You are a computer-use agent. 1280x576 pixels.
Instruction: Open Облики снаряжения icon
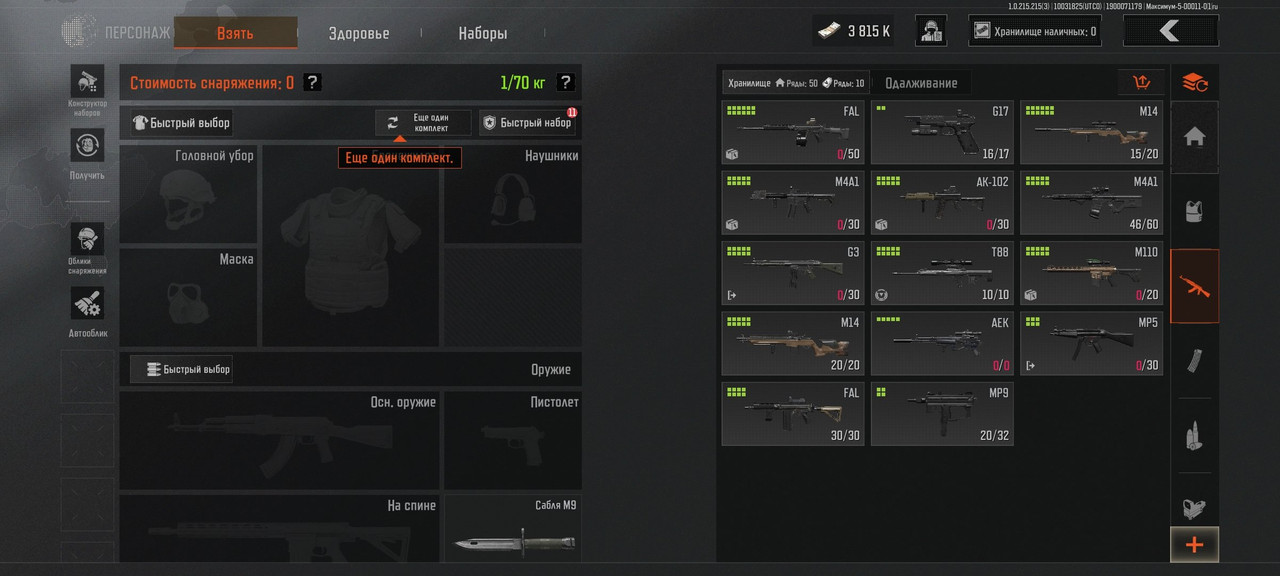click(x=88, y=240)
